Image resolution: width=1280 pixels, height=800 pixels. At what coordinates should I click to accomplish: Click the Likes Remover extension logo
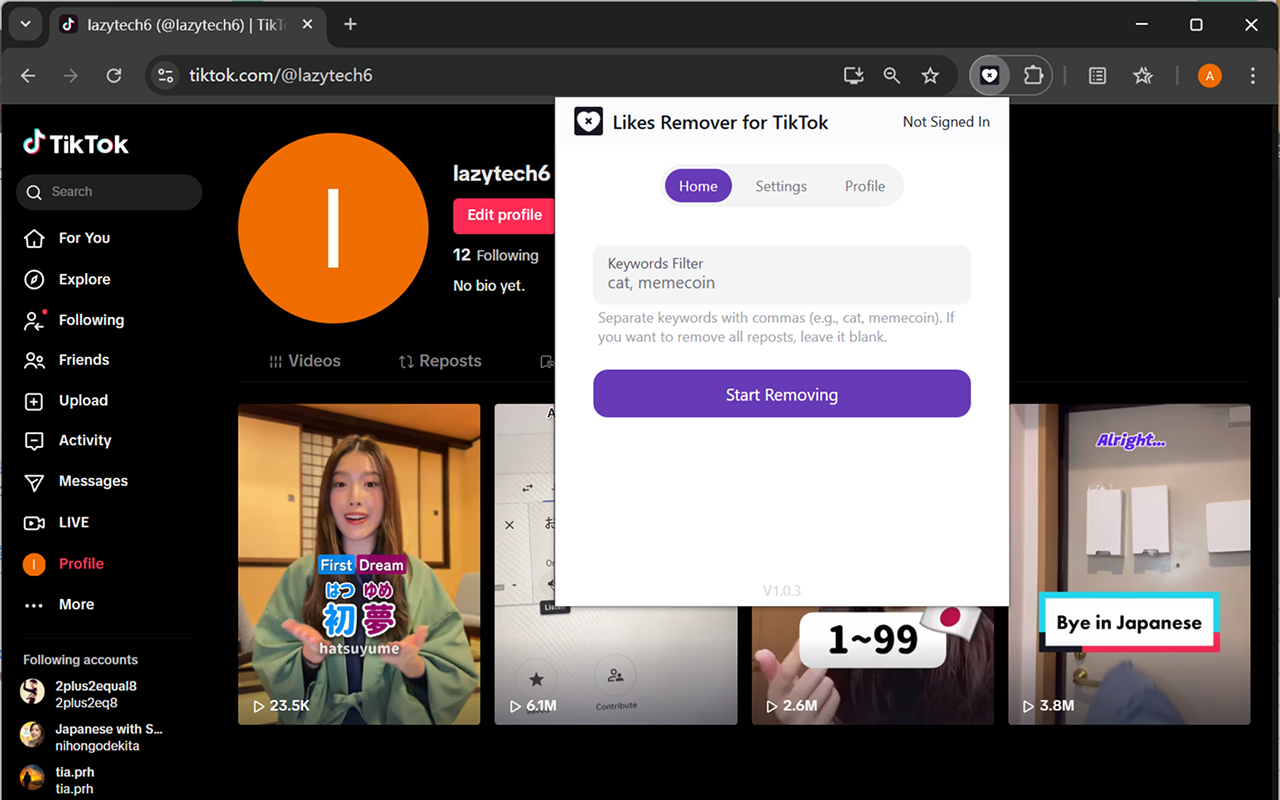(x=588, y=122)
